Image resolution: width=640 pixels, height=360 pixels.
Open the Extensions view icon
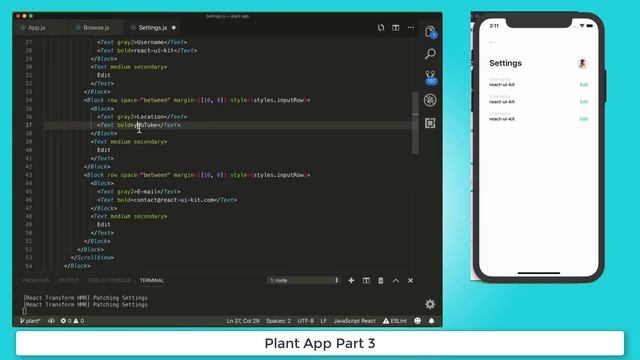[430, 123]
